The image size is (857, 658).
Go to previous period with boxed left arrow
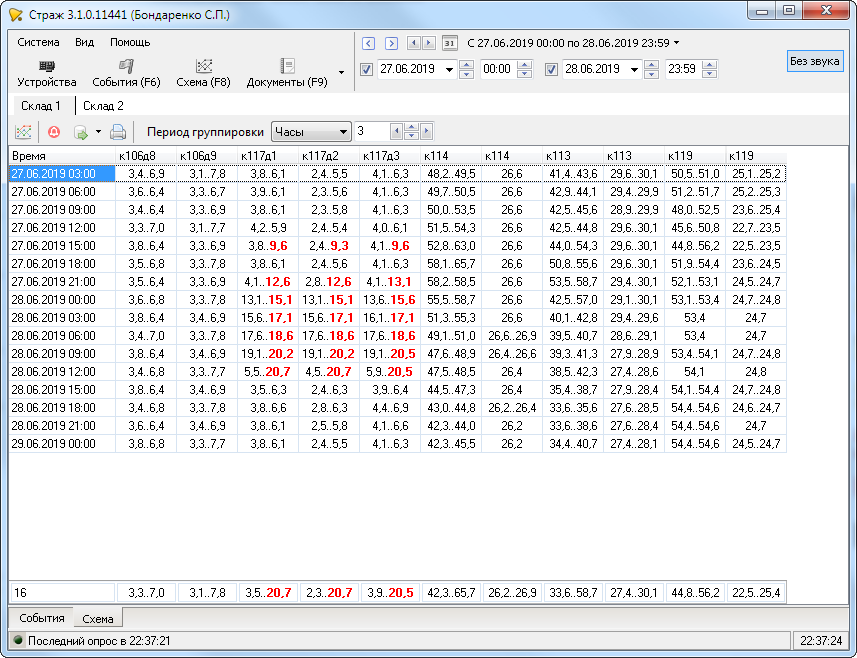[368, 43]
